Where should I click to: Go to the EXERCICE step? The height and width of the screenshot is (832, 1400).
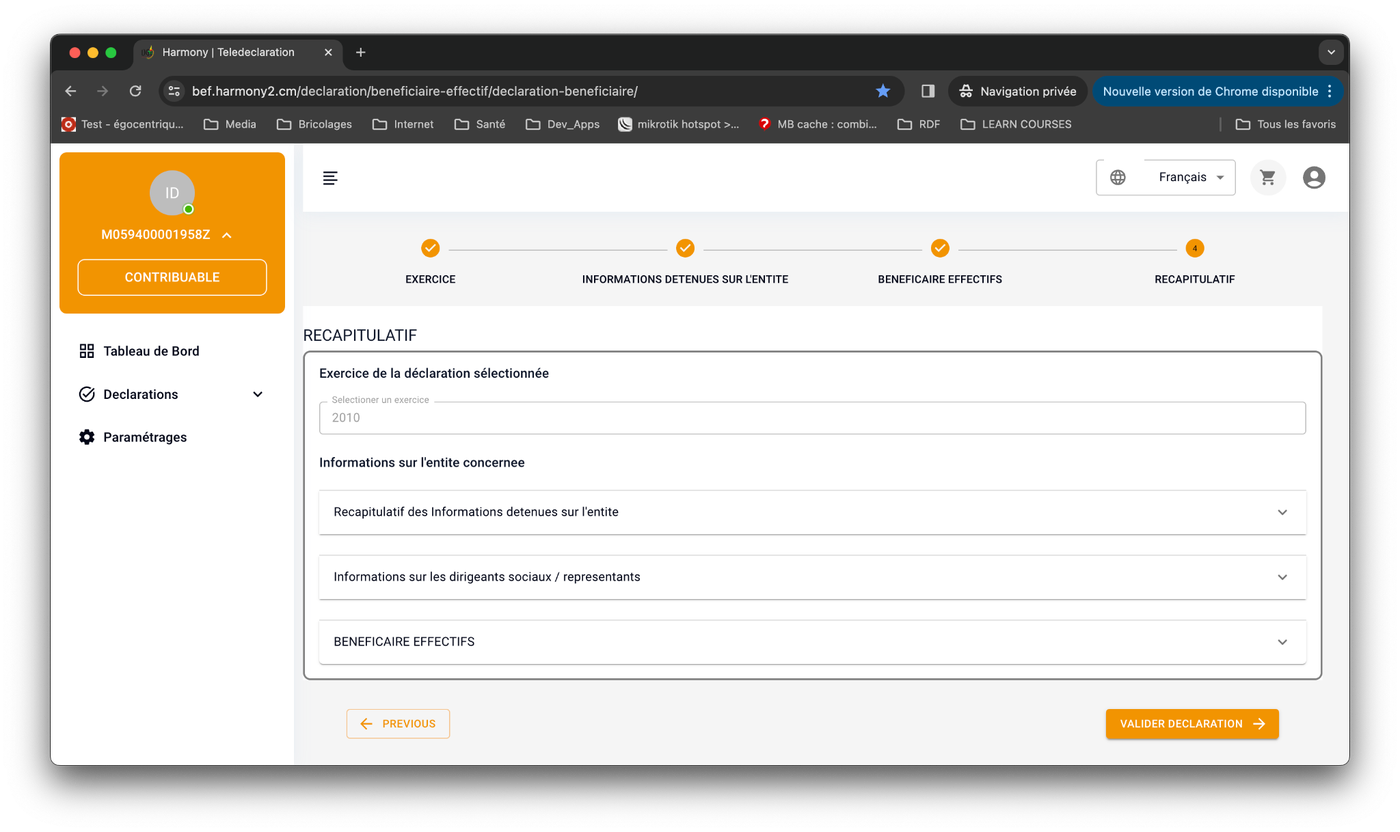pos(430,262)
